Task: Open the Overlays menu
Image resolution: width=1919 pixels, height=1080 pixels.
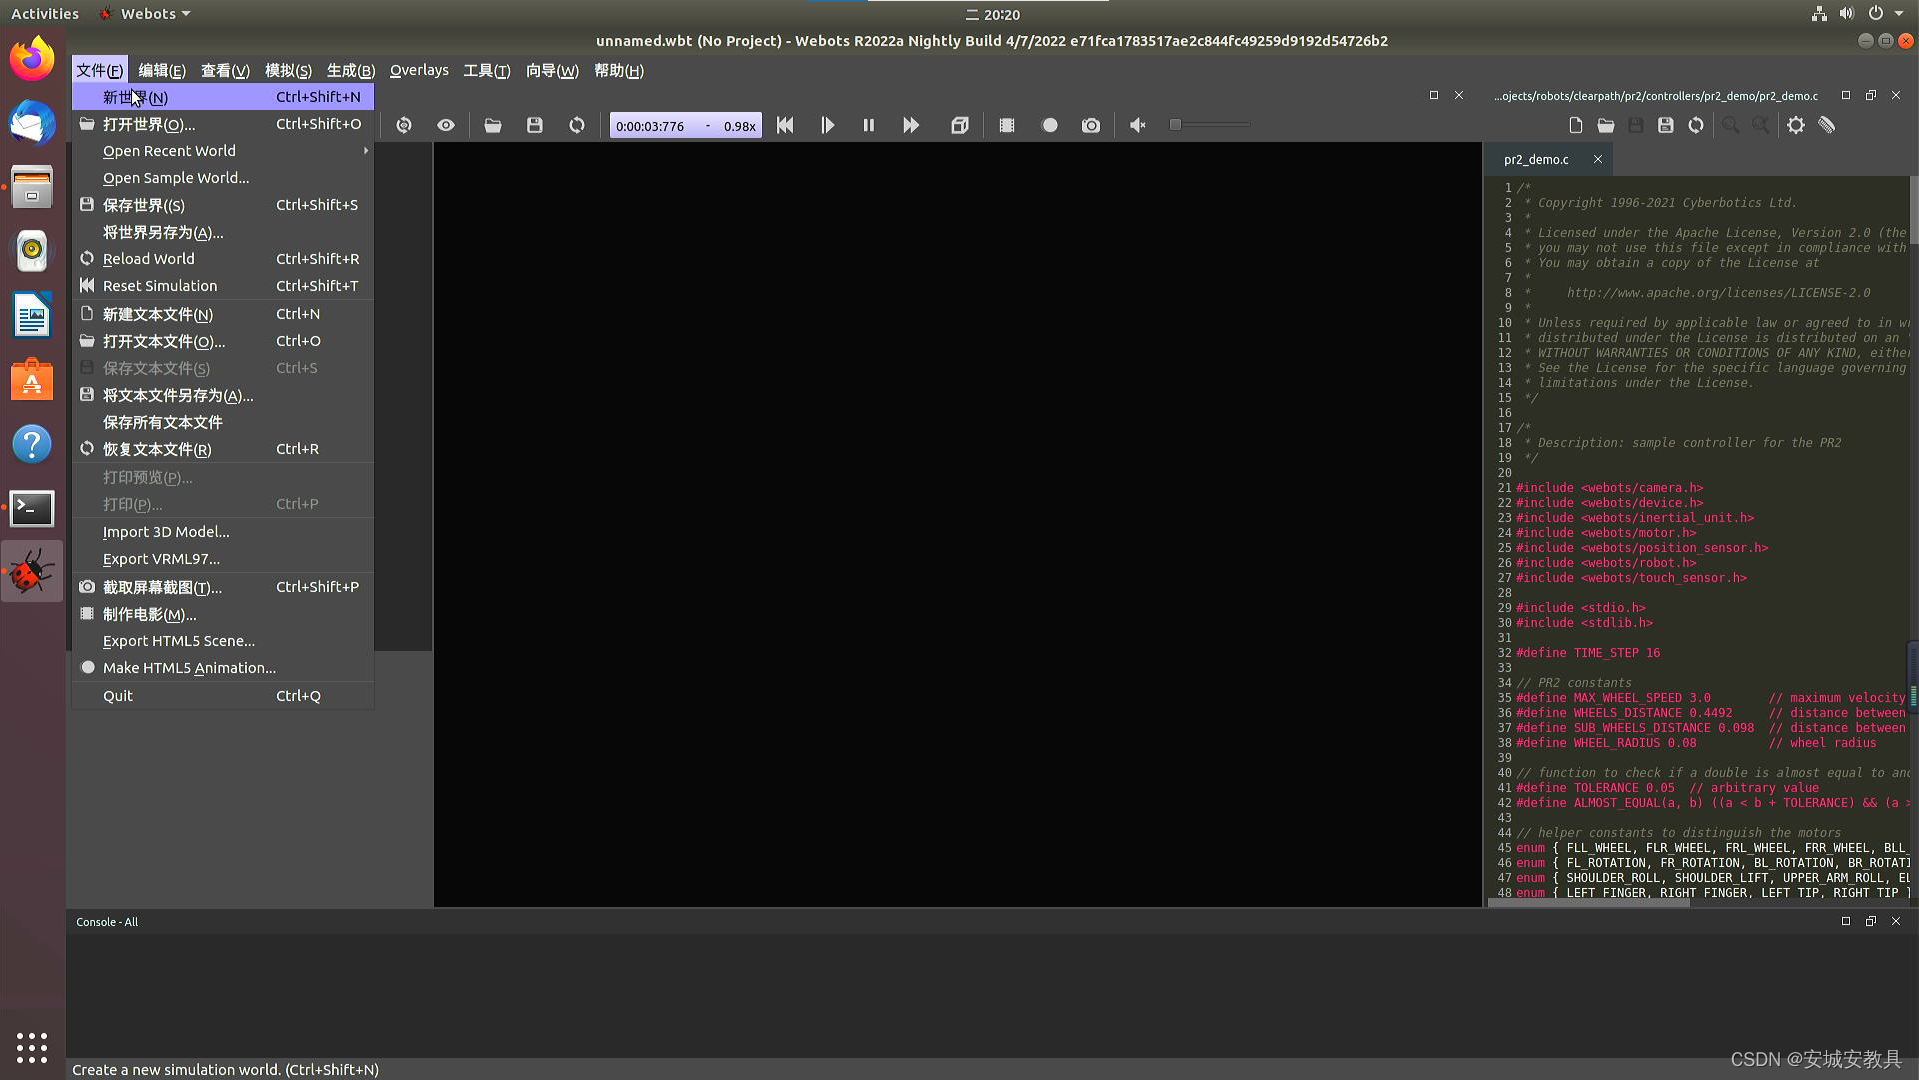Action: pyautogui.click(x=419, y=70)
